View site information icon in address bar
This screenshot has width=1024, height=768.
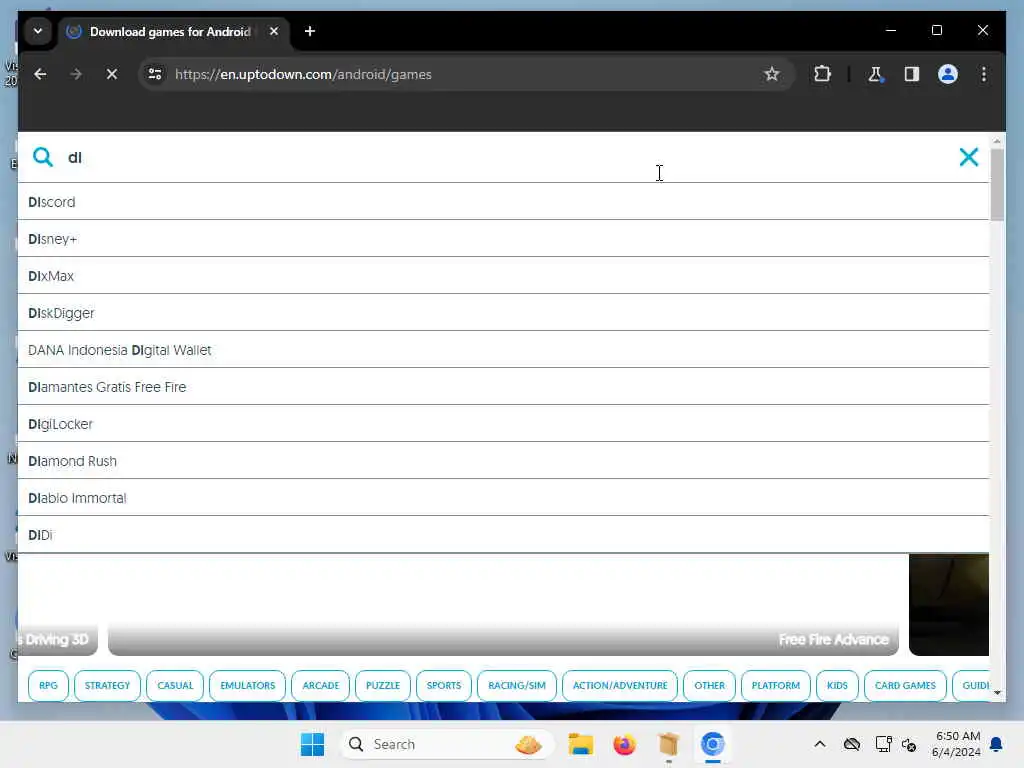point(155,74)
